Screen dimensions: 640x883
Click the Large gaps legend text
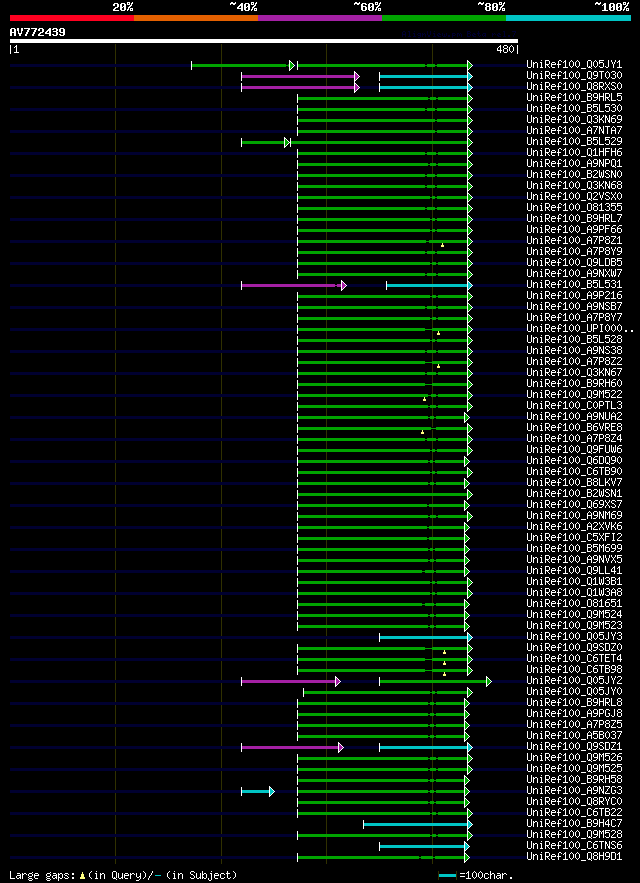(x=42, y=875)
